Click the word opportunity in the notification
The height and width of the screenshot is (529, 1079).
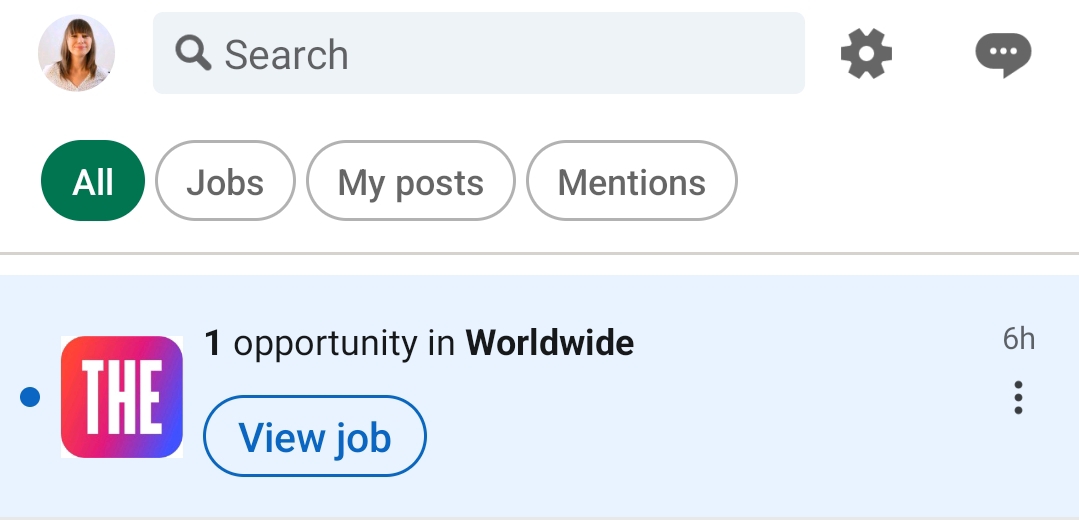pyautogui.click(x=325, y=344)
